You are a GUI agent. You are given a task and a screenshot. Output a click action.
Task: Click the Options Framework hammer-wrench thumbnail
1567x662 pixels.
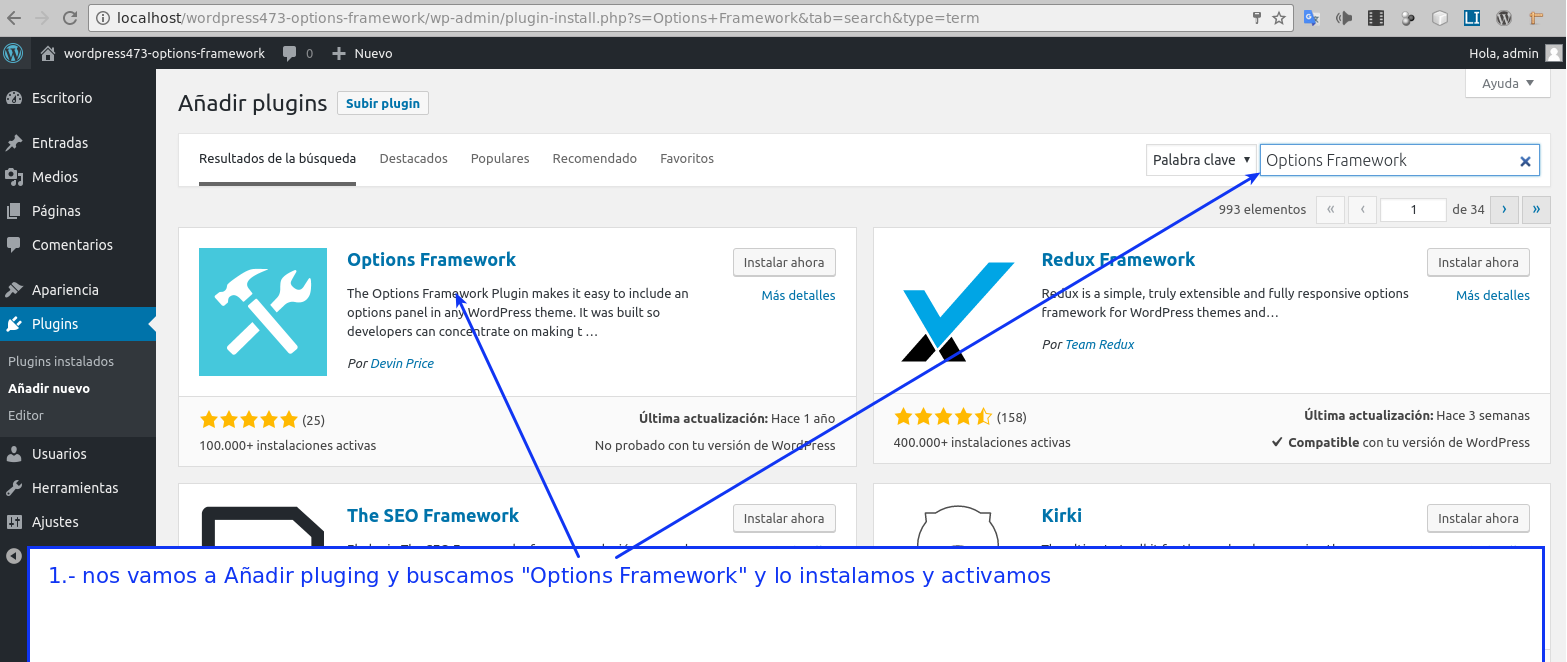tap(263, 312)
